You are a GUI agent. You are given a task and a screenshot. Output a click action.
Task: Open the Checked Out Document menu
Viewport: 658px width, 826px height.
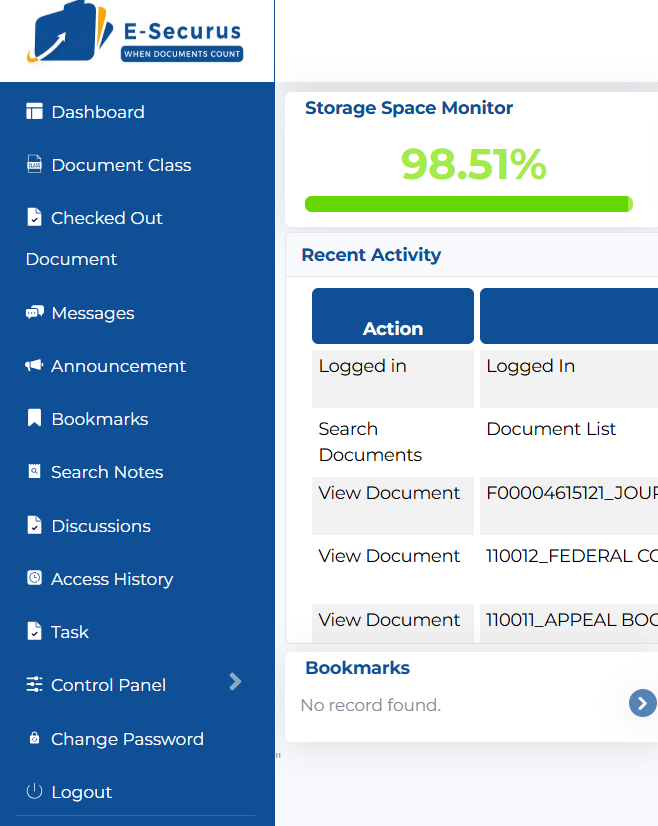(106, 218)
